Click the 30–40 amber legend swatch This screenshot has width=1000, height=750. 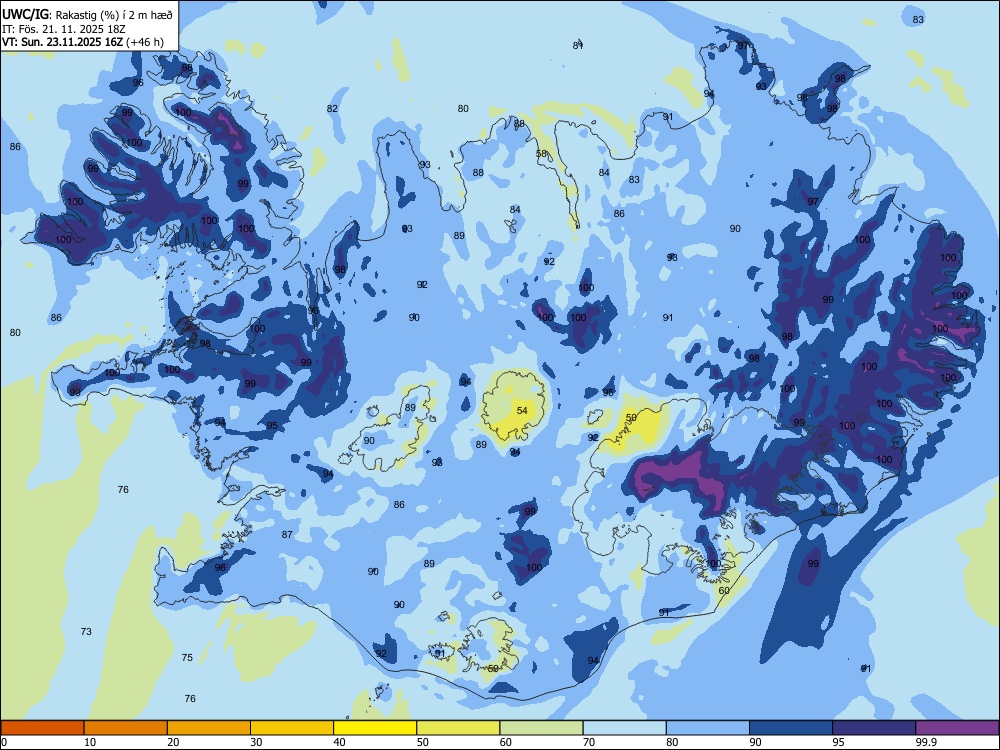(x=292, y=728)
